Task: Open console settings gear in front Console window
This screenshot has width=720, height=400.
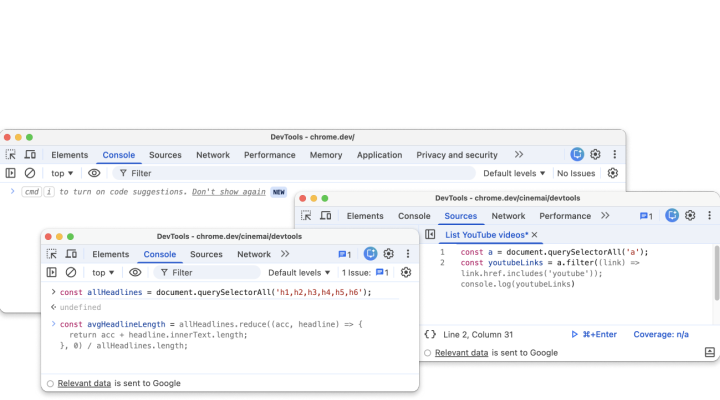Action: (x=406, y=272)
